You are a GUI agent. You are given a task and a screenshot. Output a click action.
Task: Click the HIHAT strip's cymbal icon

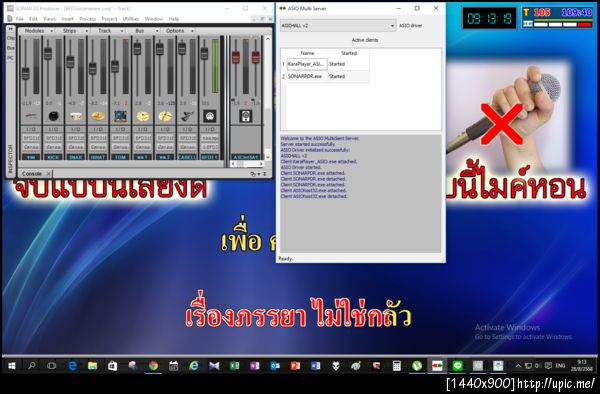(x=98, y=116)
